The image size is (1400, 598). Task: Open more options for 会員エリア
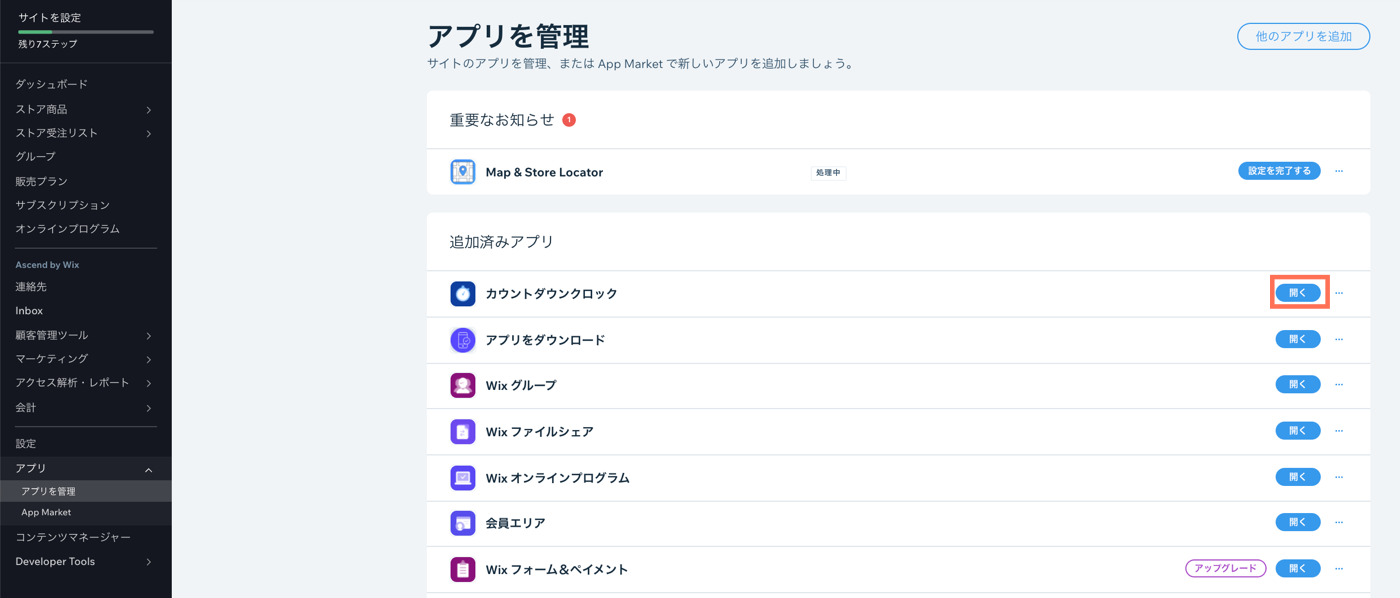coord(1339,522)
